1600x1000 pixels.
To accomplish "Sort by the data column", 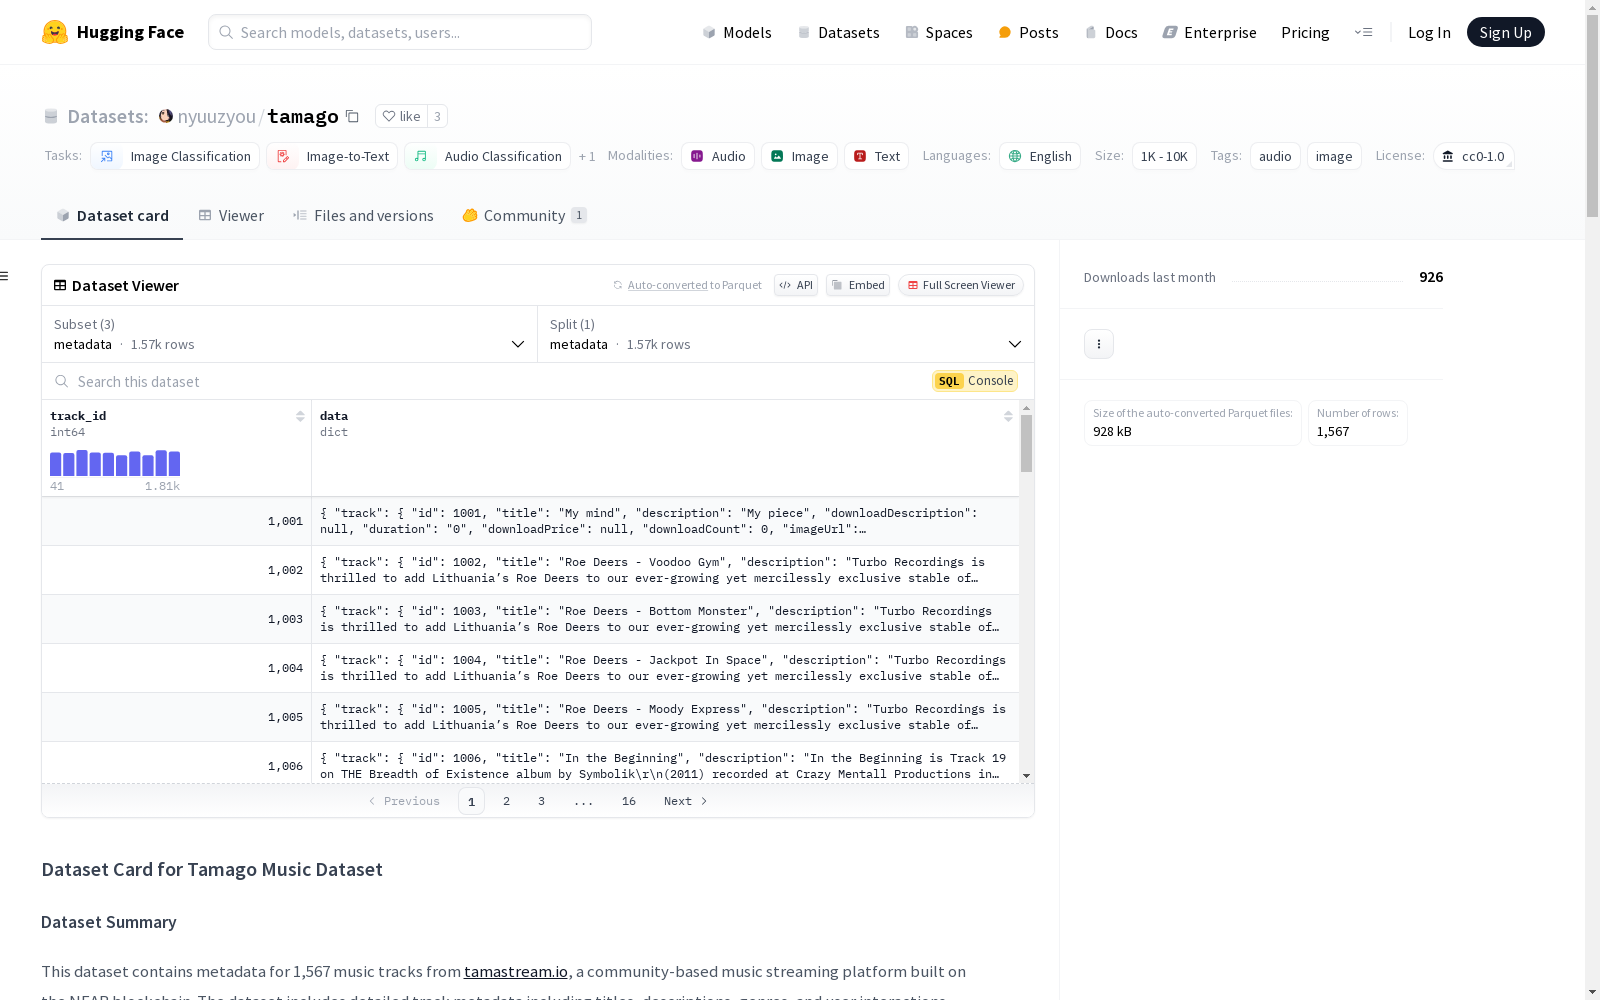I will (1008, 416).
